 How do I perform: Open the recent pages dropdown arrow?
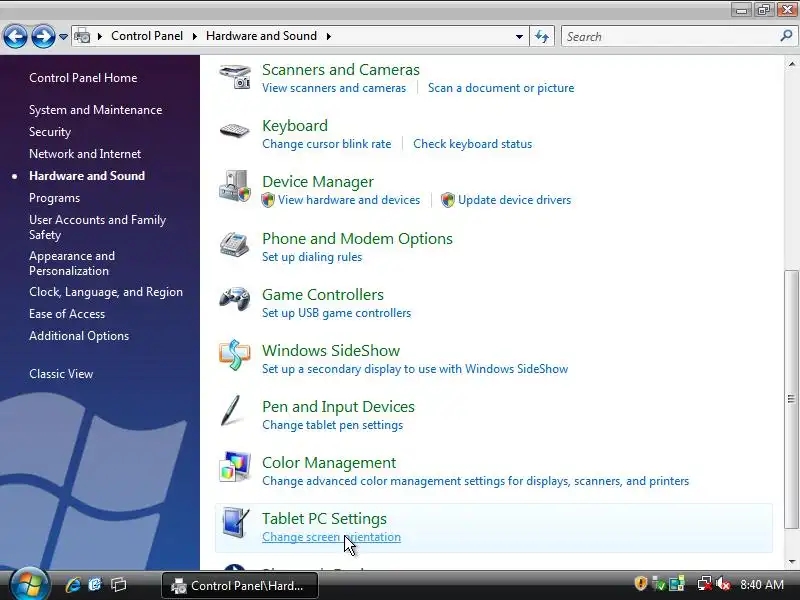(x=63, y=37)
